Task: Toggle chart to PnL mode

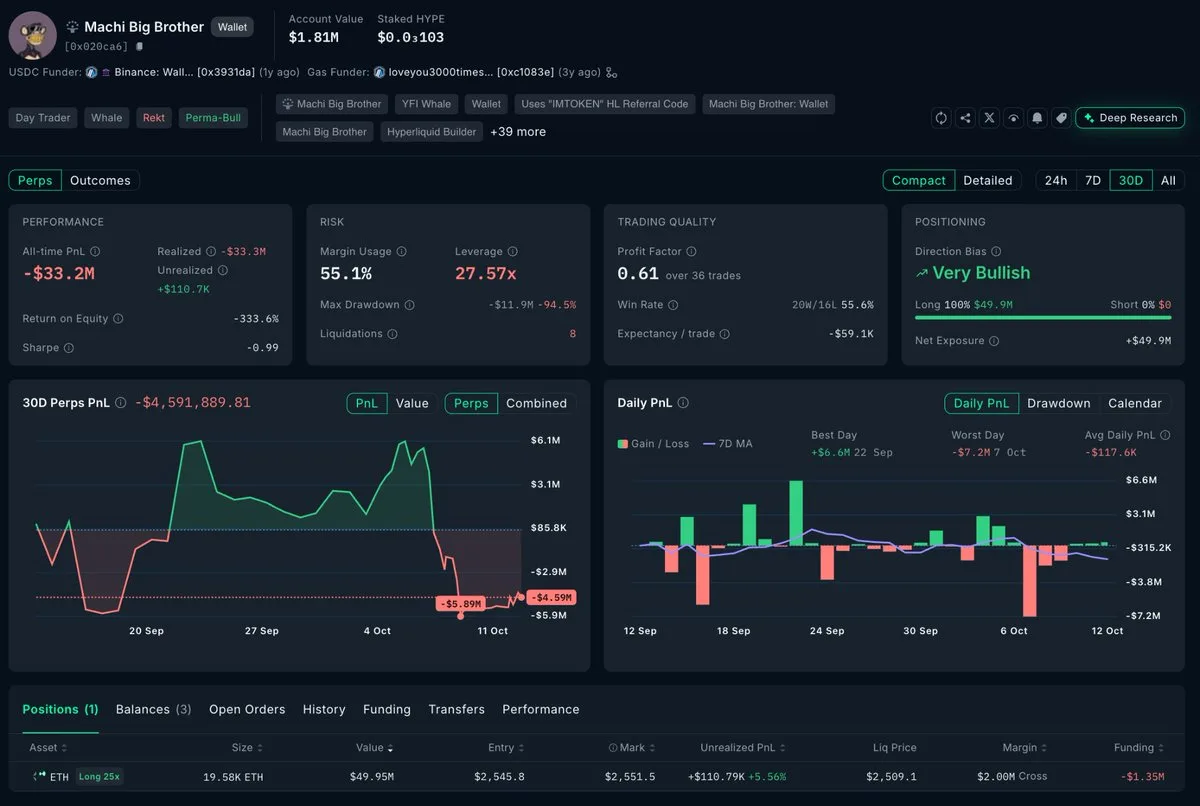Action: click(368, 404)
